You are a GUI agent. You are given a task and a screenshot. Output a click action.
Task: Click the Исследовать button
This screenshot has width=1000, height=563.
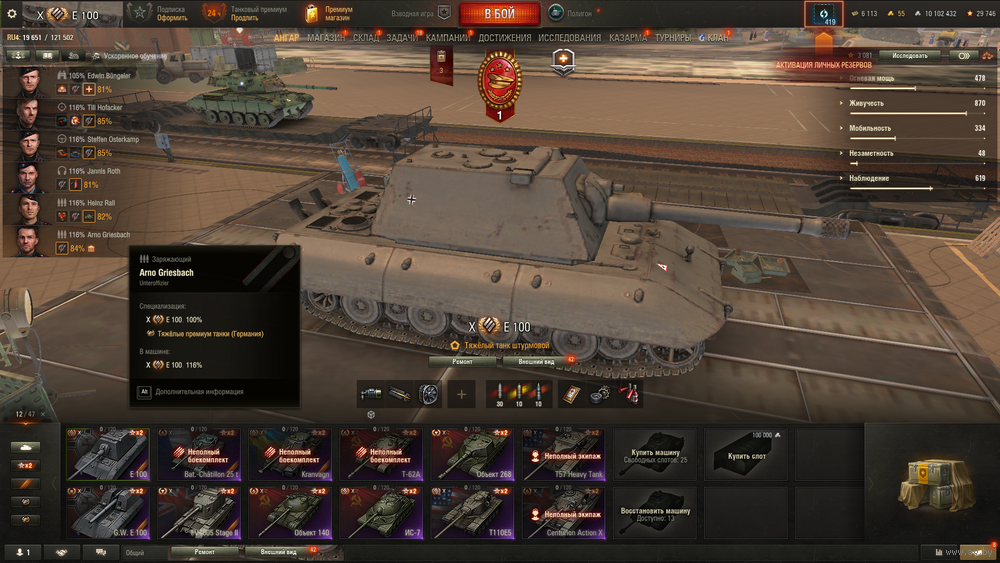pyautogui.click(x=910, y=55)
